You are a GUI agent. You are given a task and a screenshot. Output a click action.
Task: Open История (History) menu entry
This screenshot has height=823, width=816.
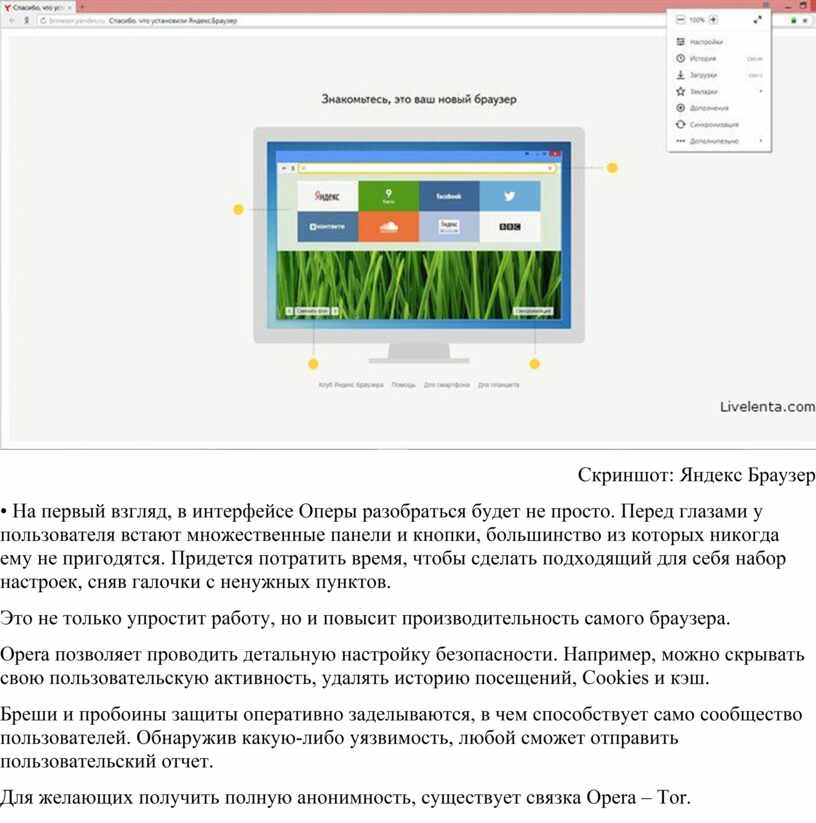[703, 59]
